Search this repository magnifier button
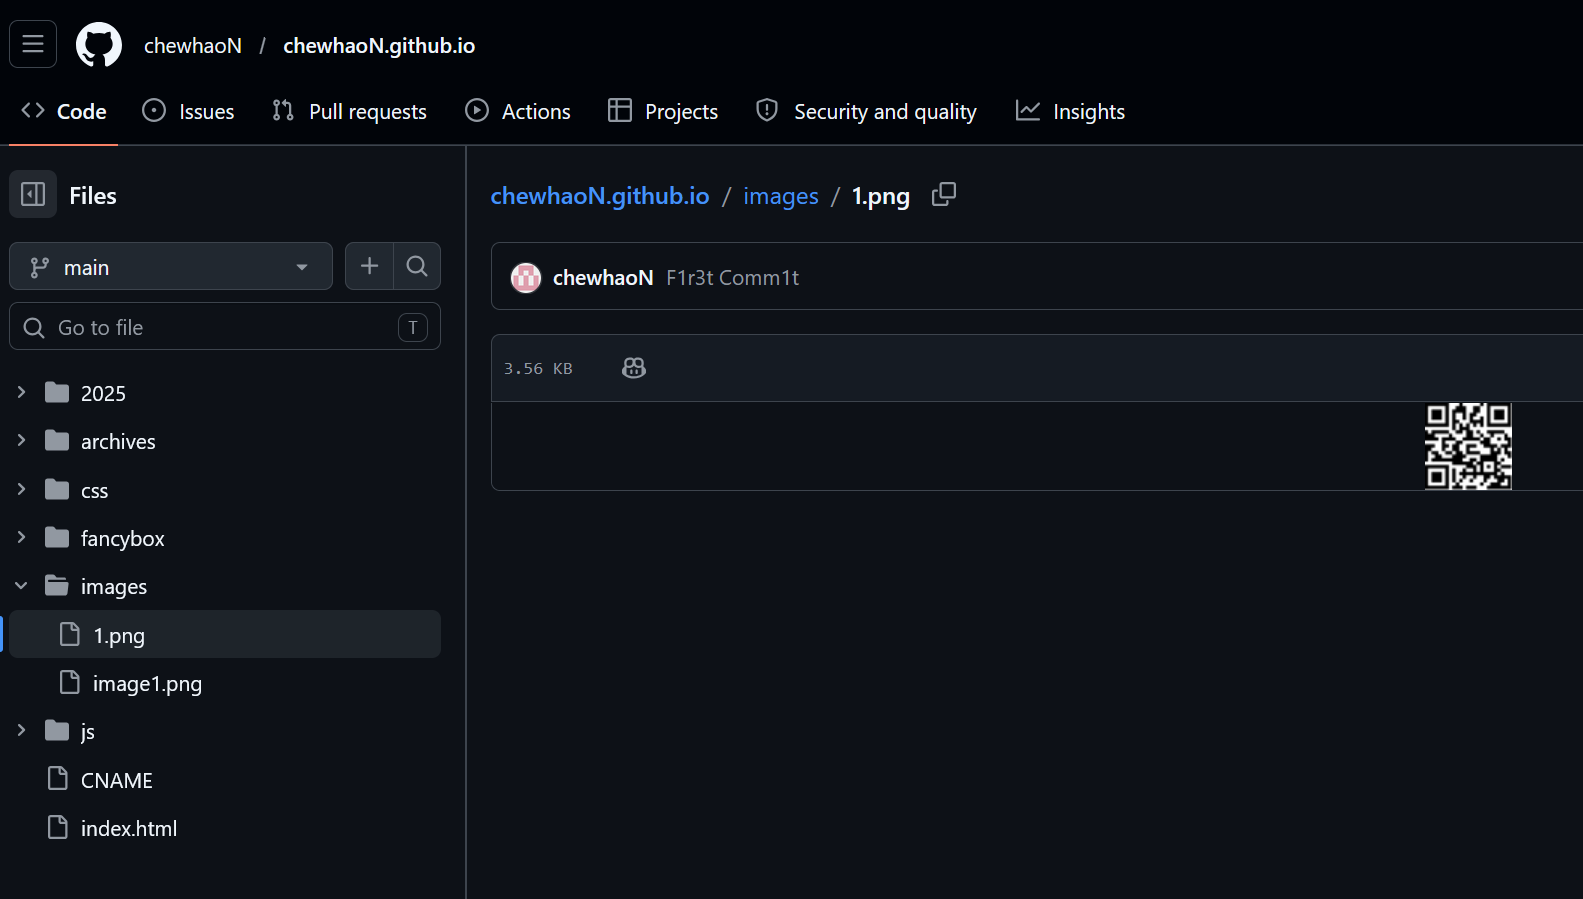 pyautogui.click(x=417, y=266)
